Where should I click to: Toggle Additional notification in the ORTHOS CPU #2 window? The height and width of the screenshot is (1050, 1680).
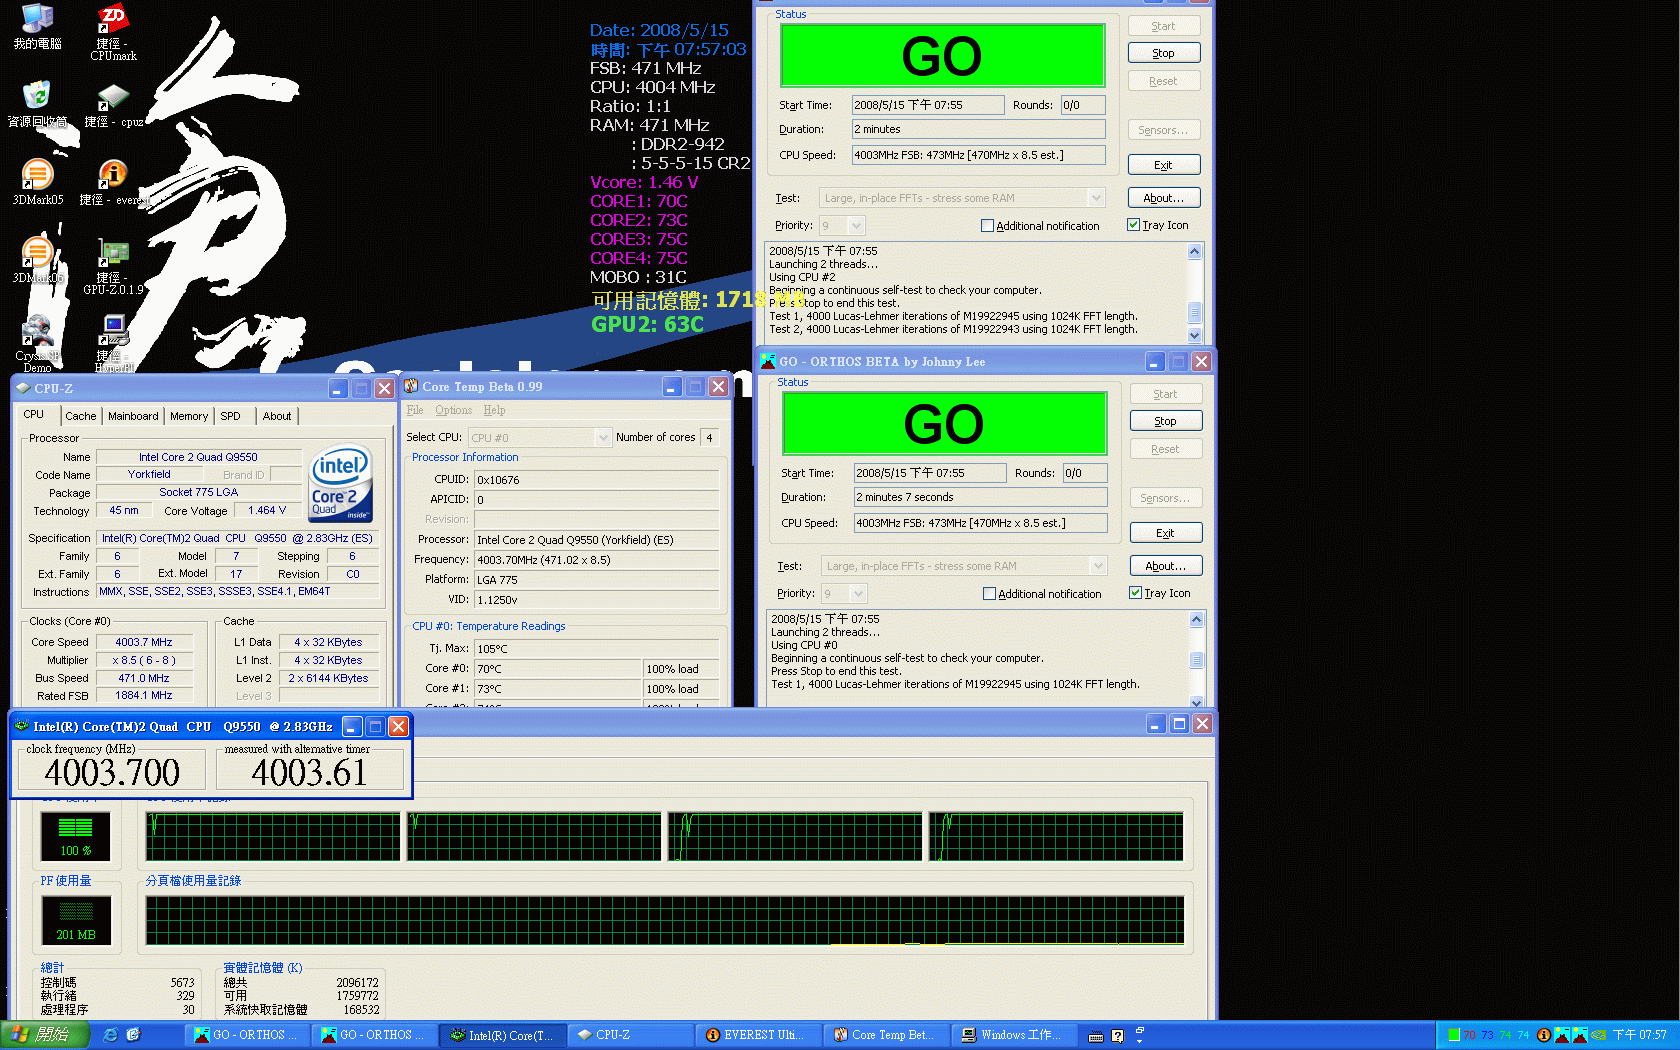(1040, 226)
